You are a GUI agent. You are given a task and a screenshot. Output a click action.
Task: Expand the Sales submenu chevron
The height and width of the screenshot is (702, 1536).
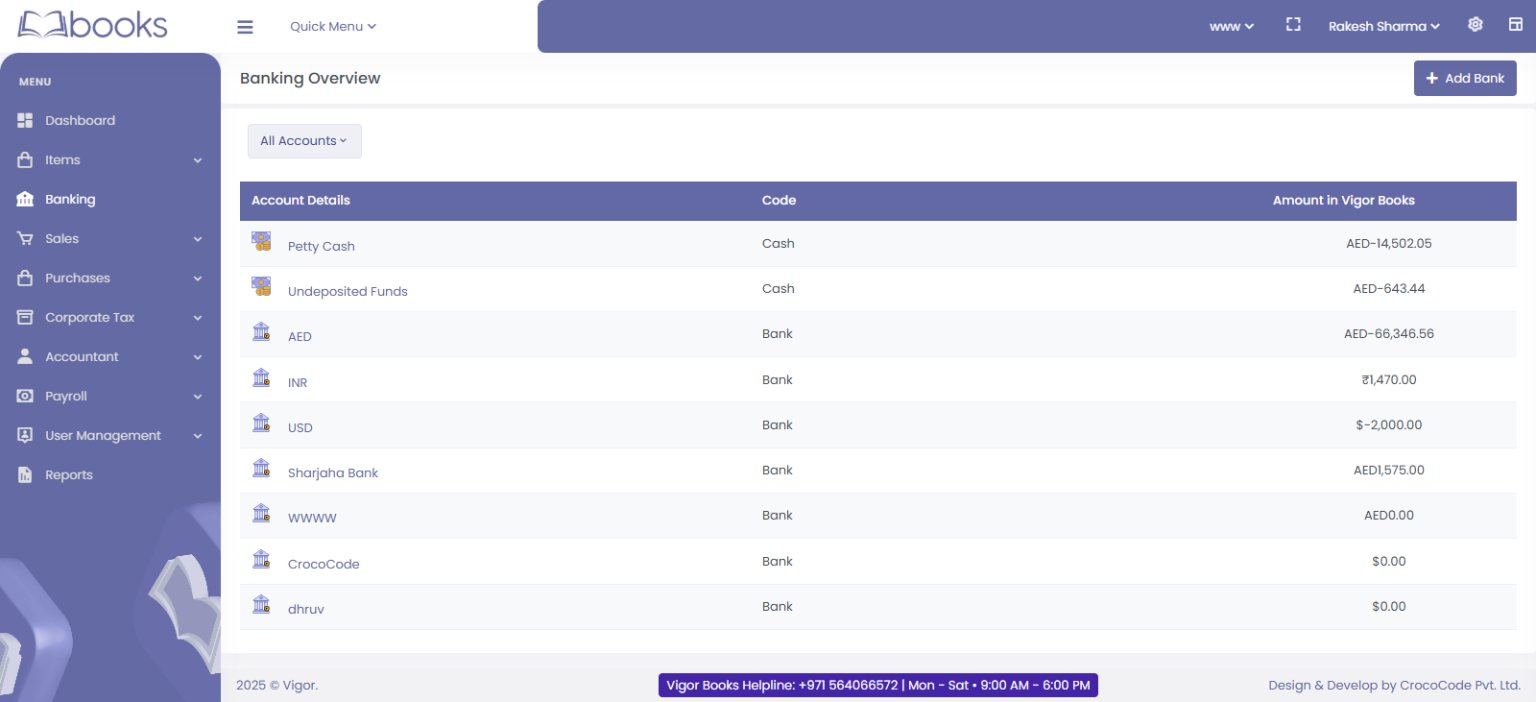197,239
